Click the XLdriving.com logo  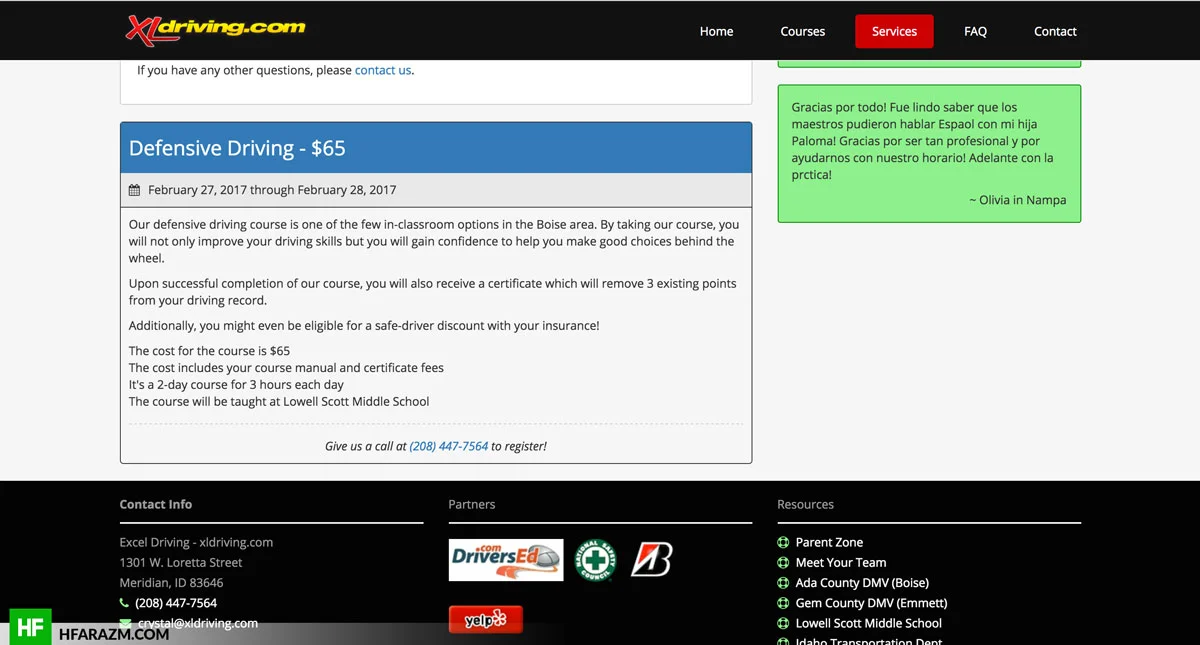coord(215,29)
